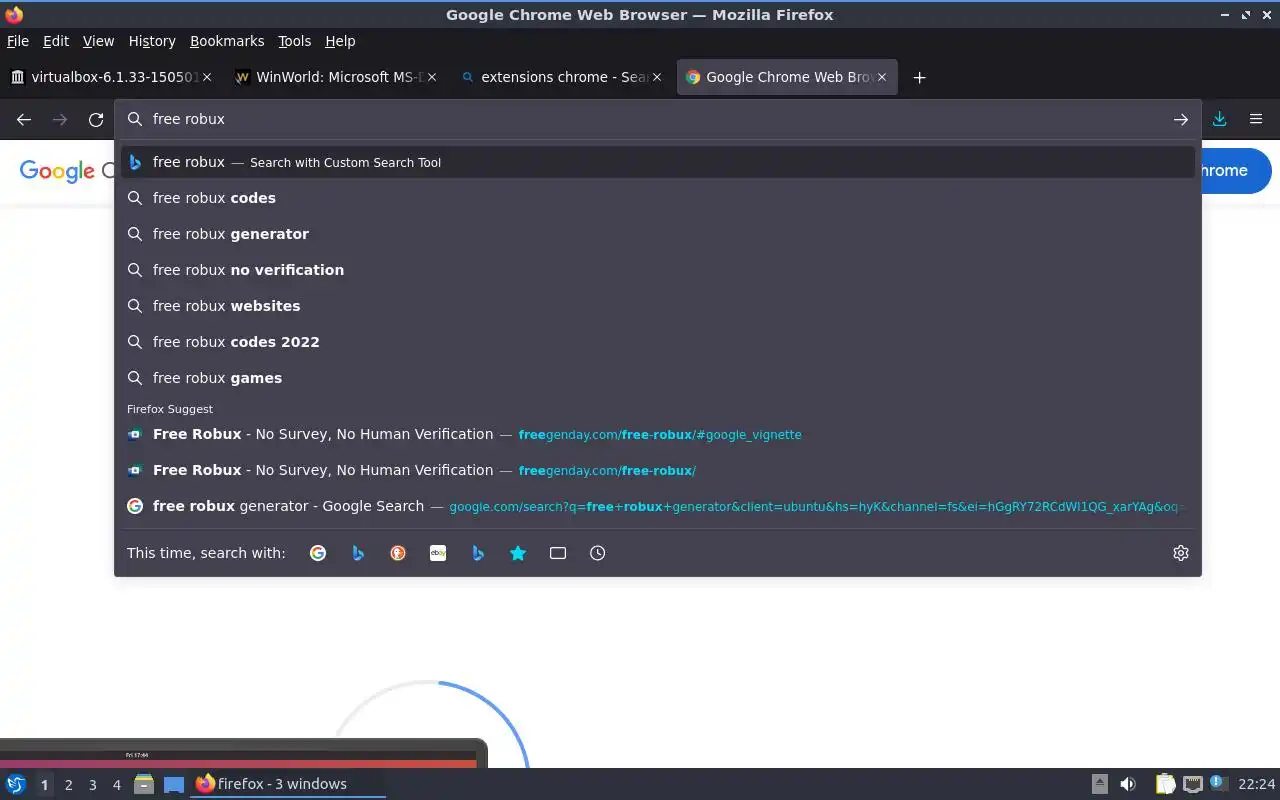Open the Firefox hamburger menu
This screenshot has height=800, width=1280.
(x=1256, y=119)
